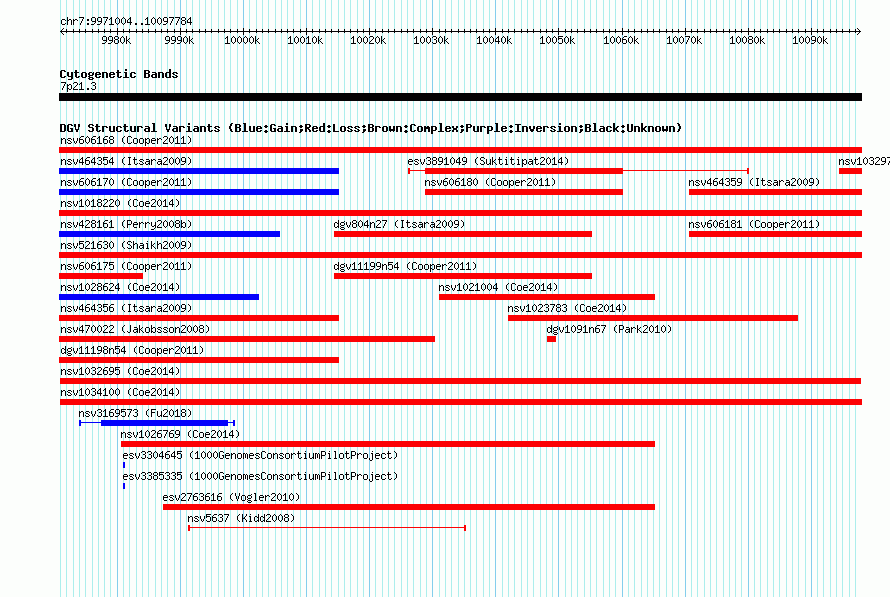Click the 7p21.3 band label
The width and height of the screenshot is (890, 597).
[x=78, y=86]
